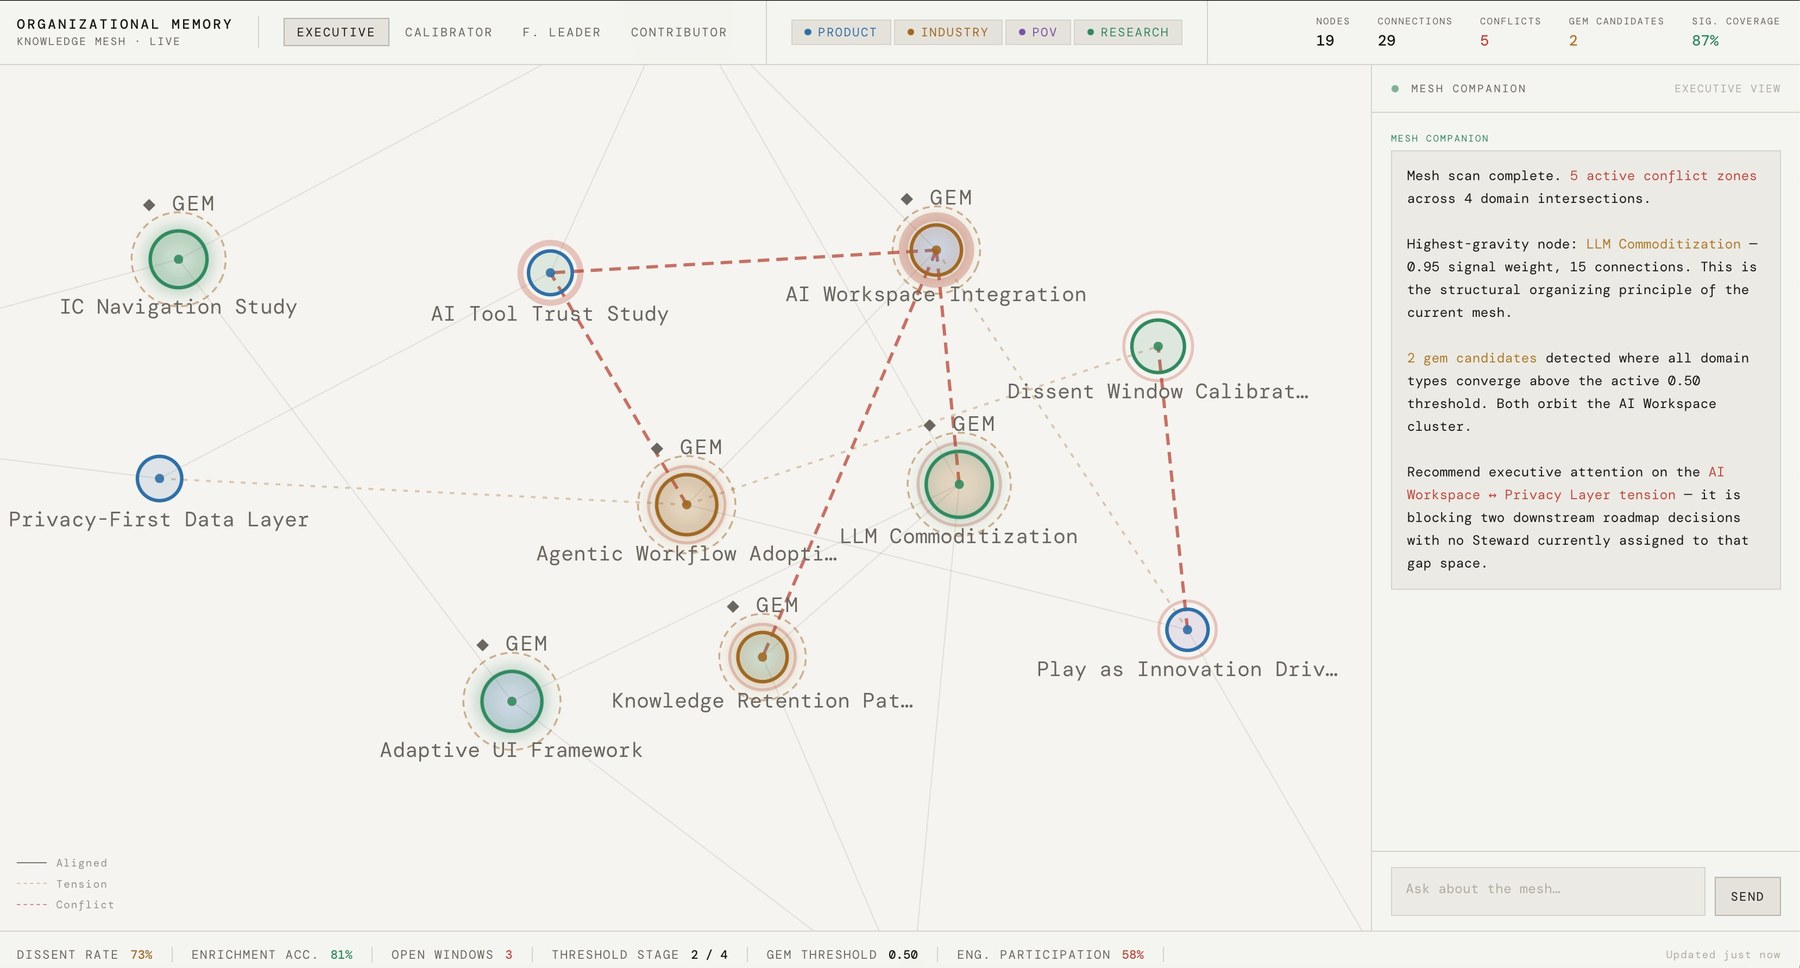Viewport: 1800px width, 968px height.
Task: Click the 5 active conflict zones link
Action: pyautogui.click(x=1663, y=176)
